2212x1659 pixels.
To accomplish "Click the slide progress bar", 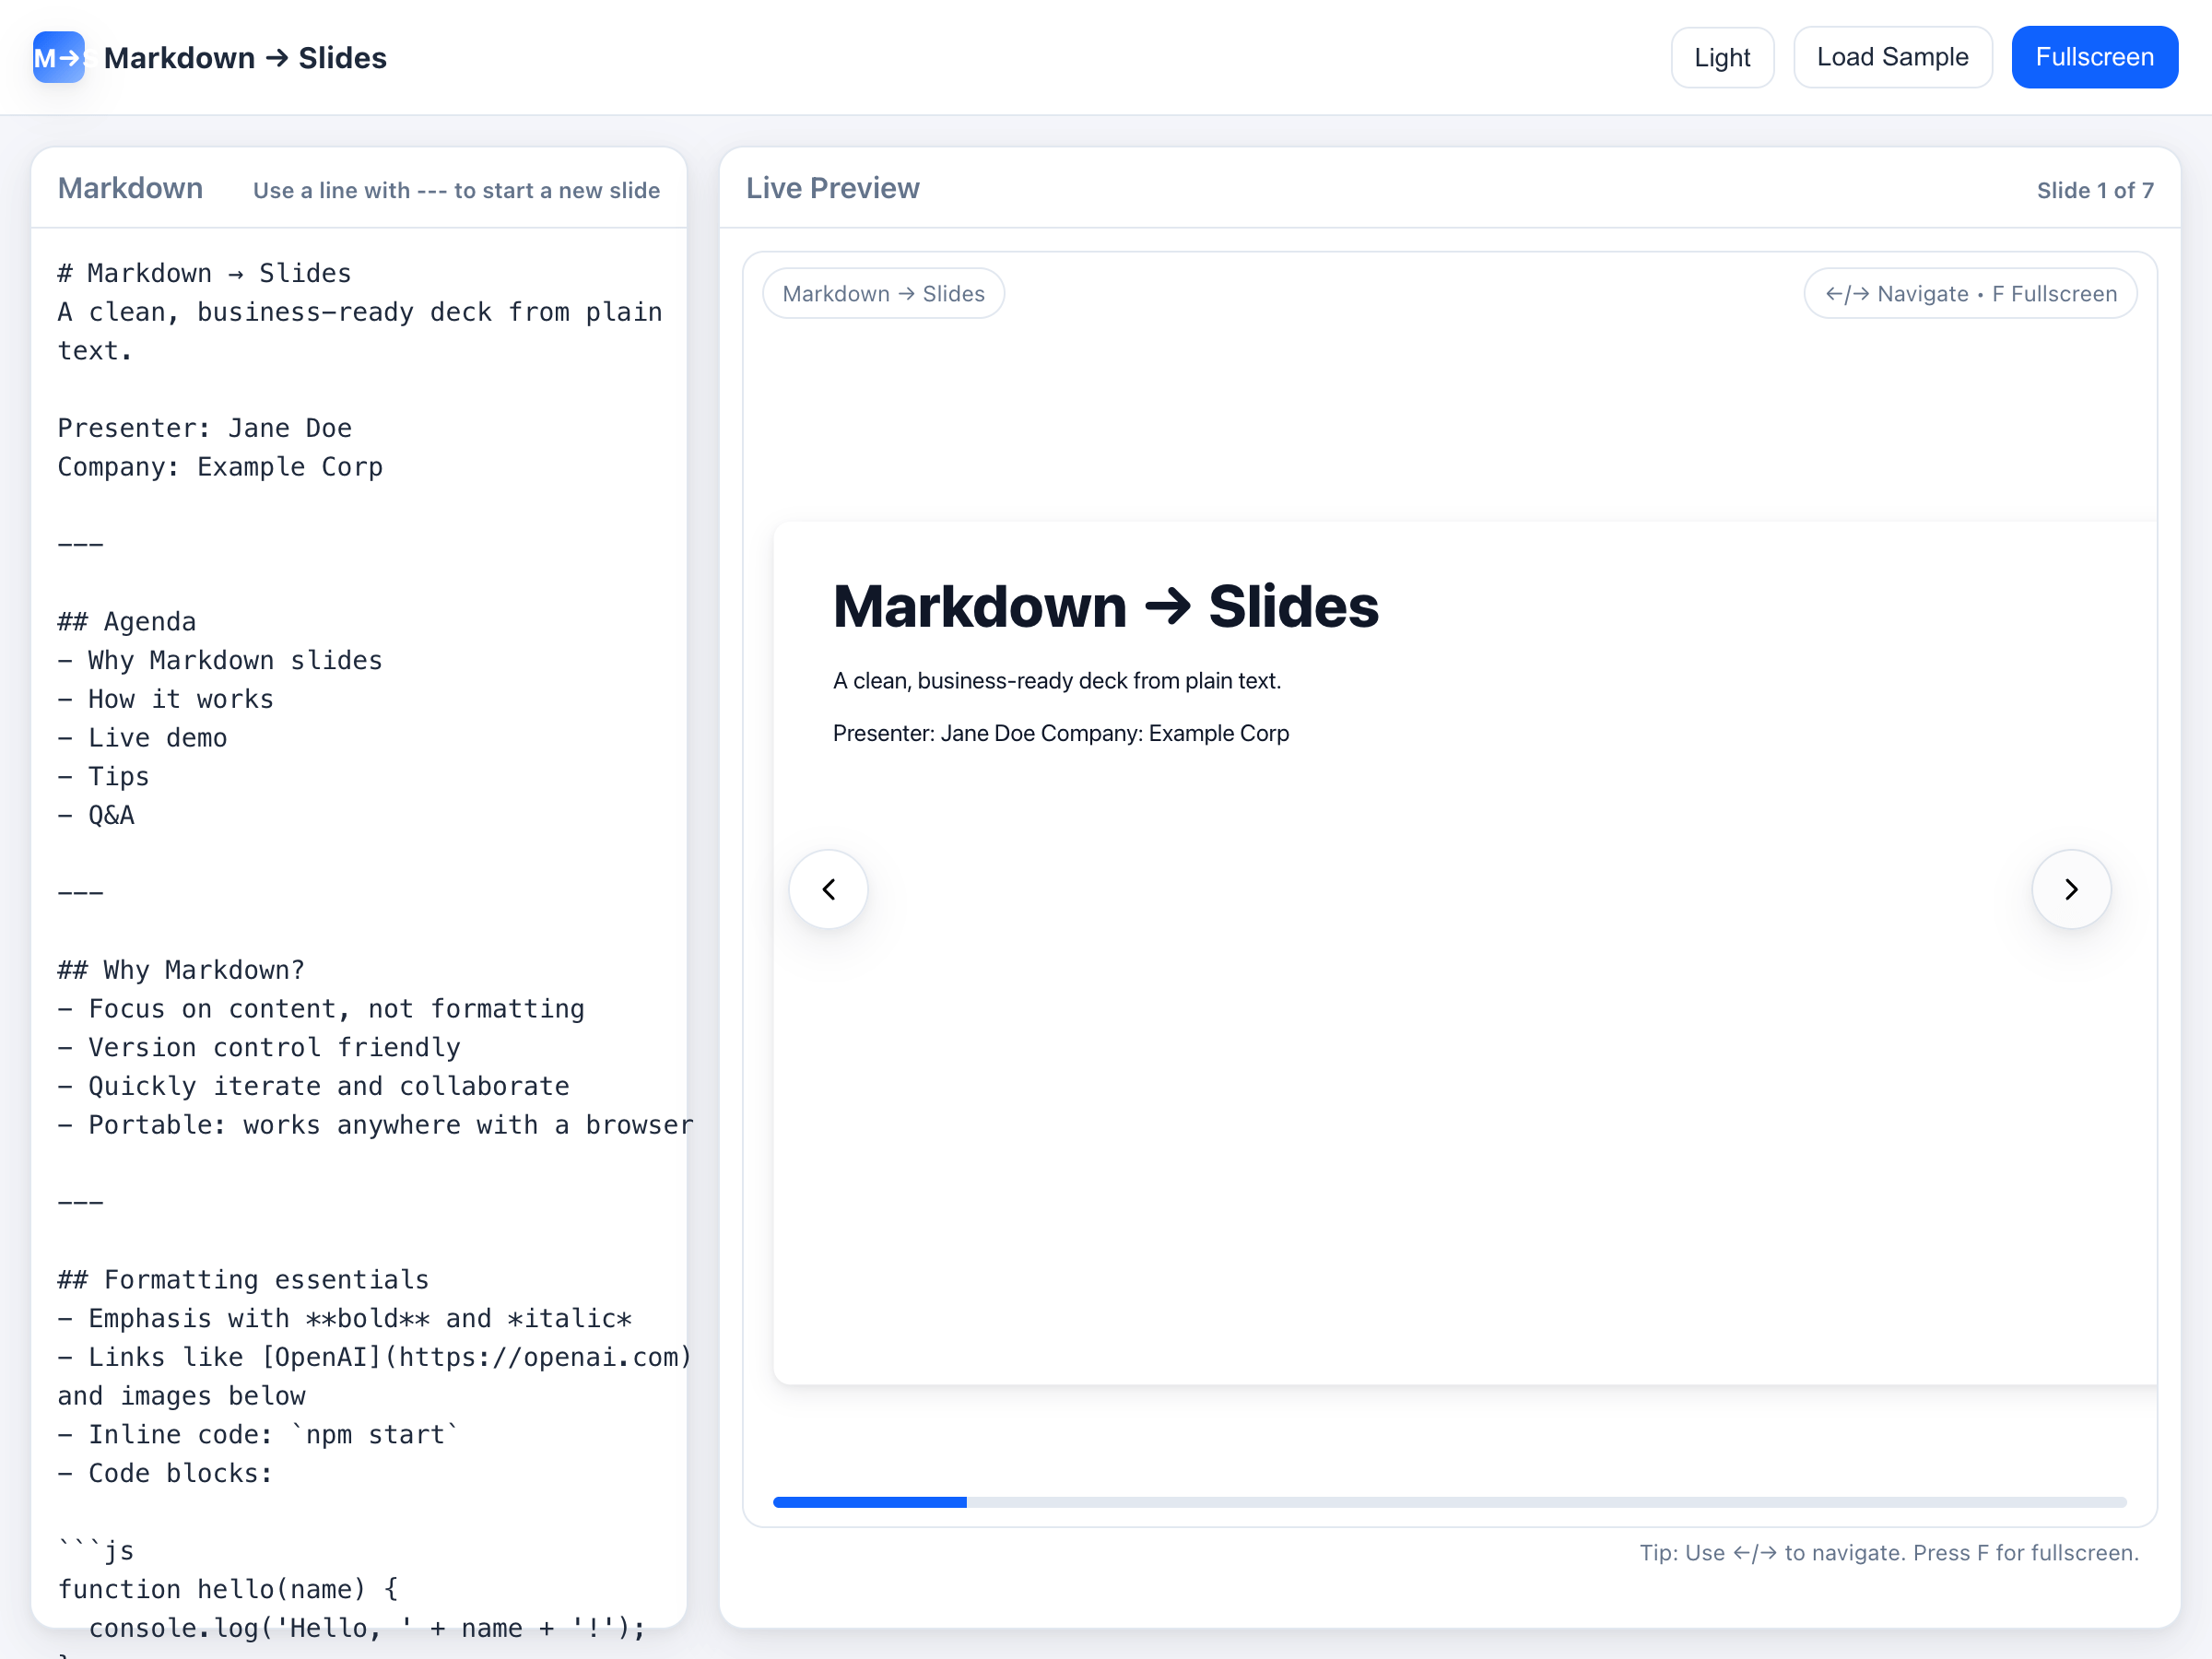I will tap(1449, 1502).
